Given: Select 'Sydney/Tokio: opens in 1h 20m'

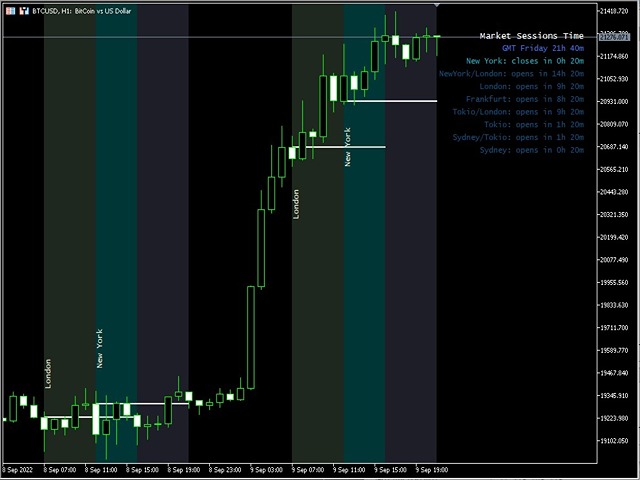Looking at the screenshot, I should [x=518, y=137].
